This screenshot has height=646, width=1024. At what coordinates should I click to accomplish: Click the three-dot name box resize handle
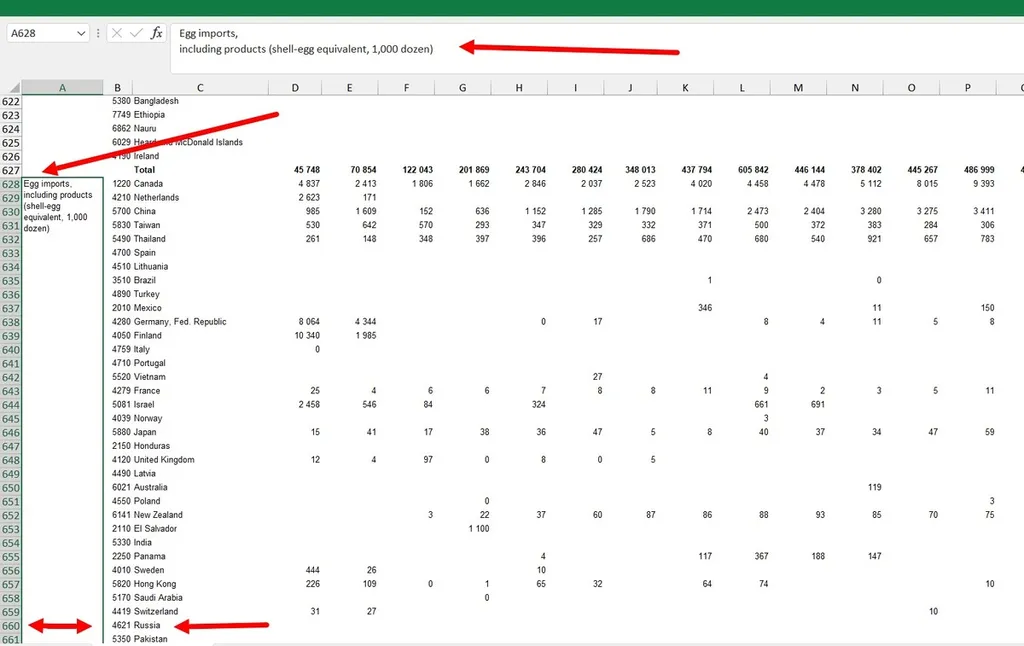tap(98, 33)
